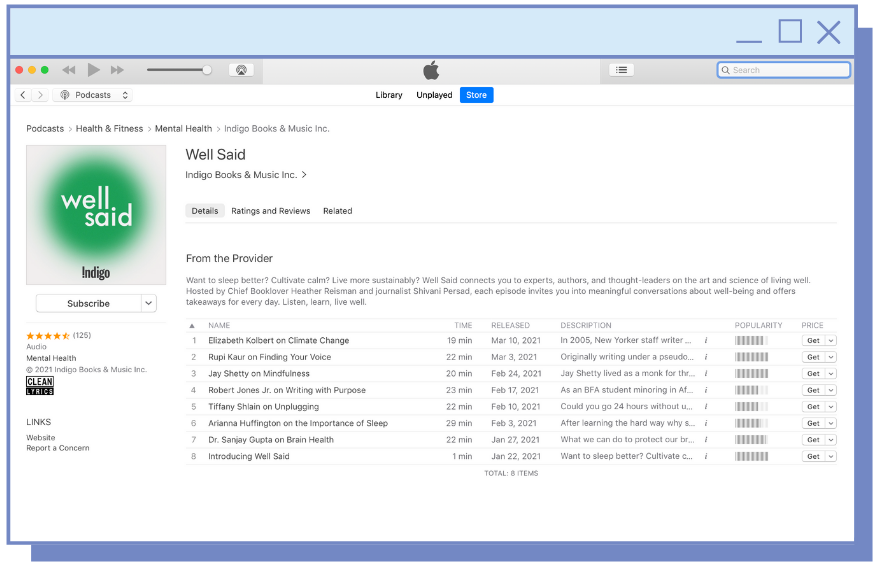Open the AirPlay output icon
The height and width of the screenshot is (573, 880).
click(x=241, y=70)
